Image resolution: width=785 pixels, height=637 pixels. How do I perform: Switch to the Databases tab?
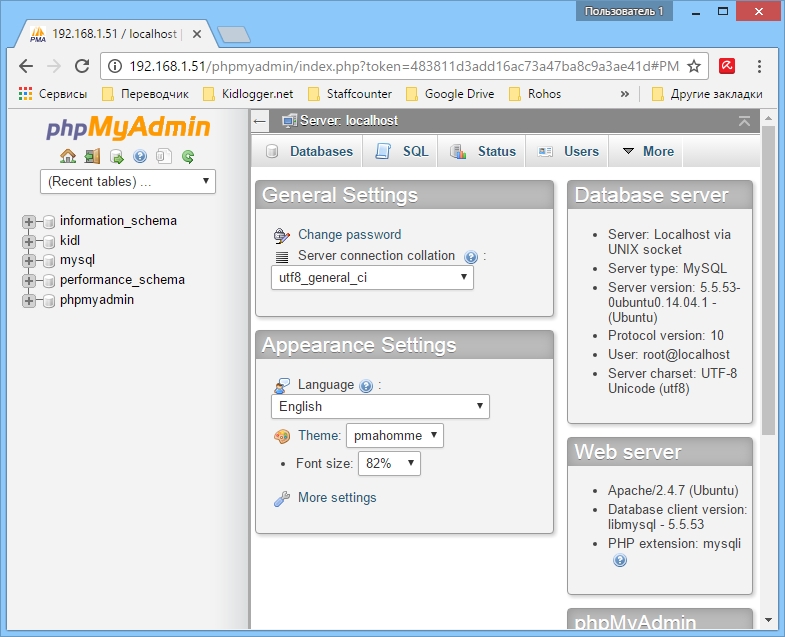[x=311, y=151]
